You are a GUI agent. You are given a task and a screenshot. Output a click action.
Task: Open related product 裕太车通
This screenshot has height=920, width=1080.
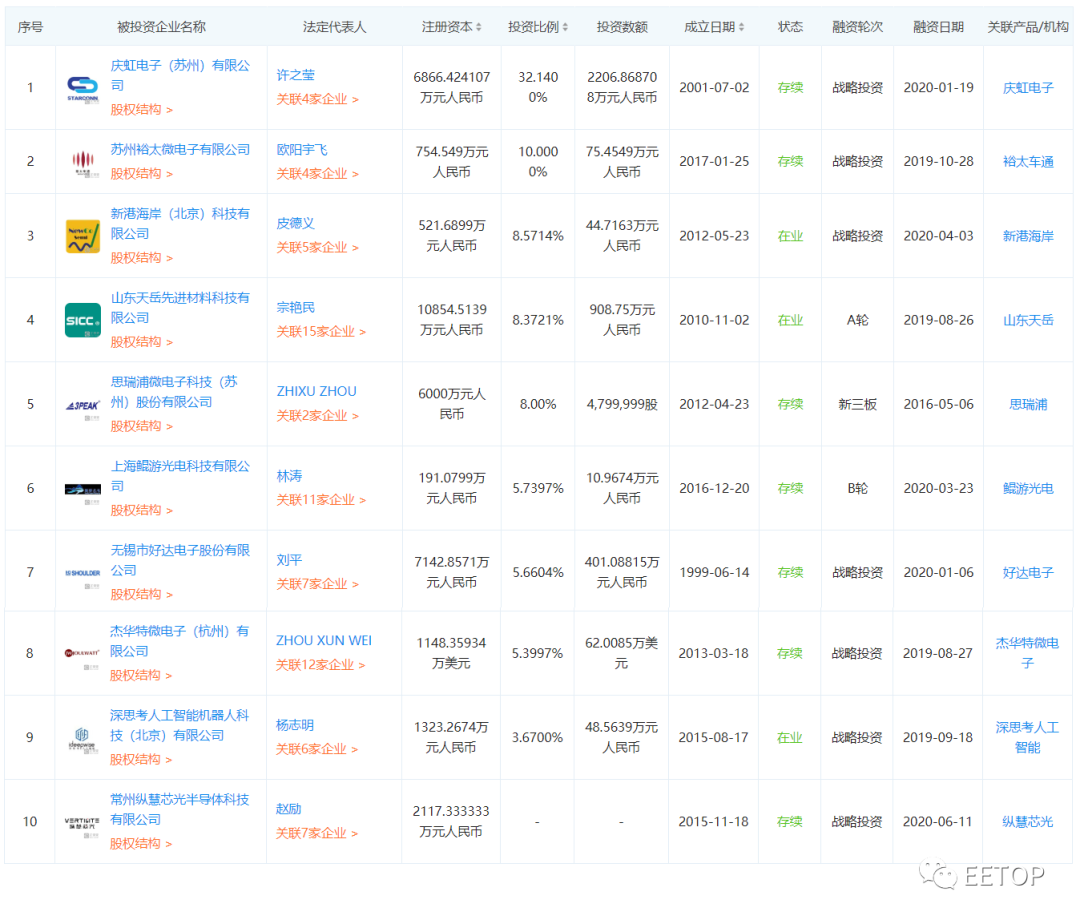[x=1028, y=162]
